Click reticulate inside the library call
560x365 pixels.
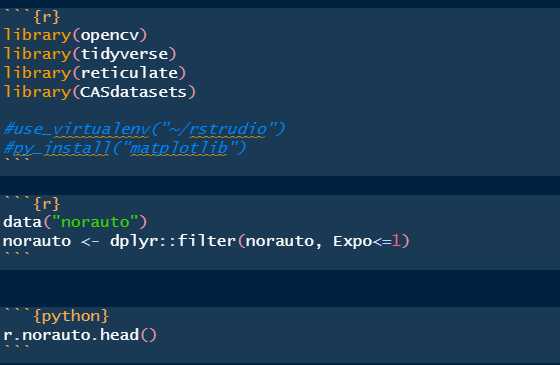pos(129,73)
